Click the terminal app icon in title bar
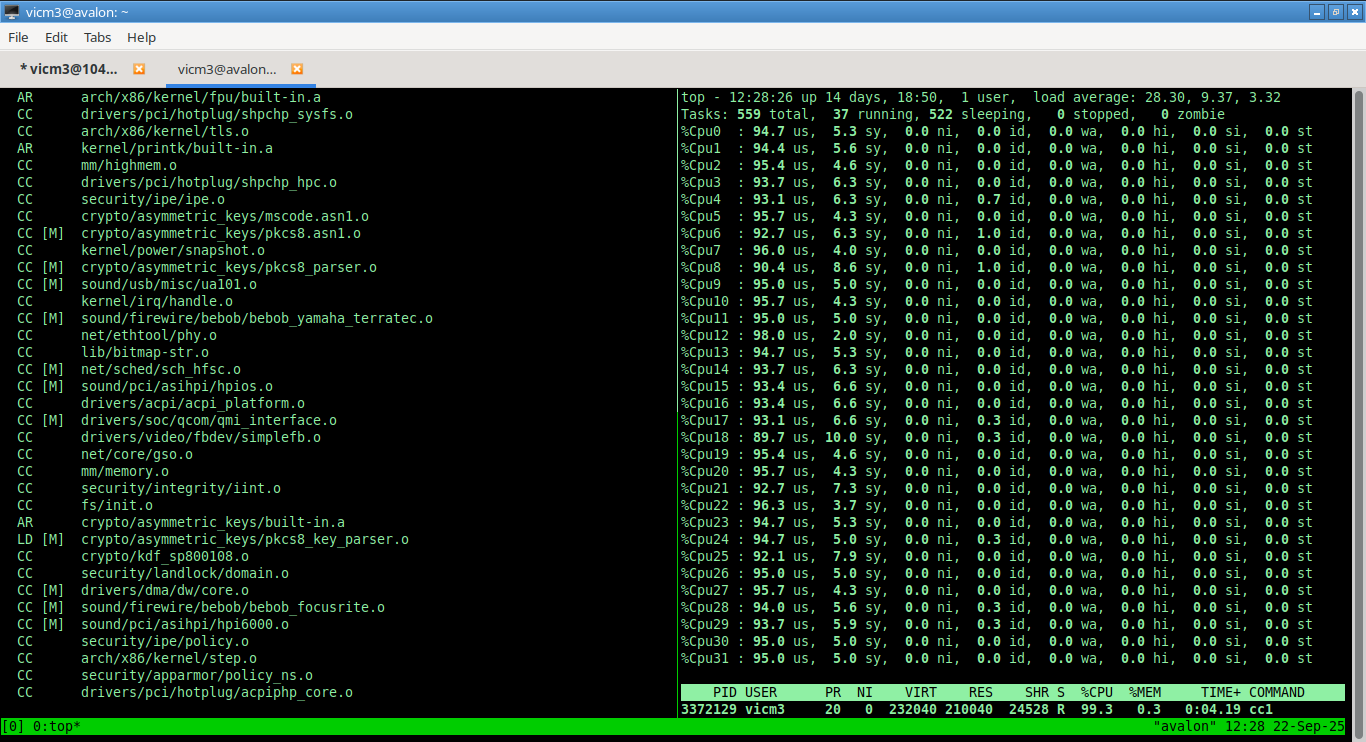The width and height of the screenshot is (1366, 742). pyautogui.click(x=12, y=11)
